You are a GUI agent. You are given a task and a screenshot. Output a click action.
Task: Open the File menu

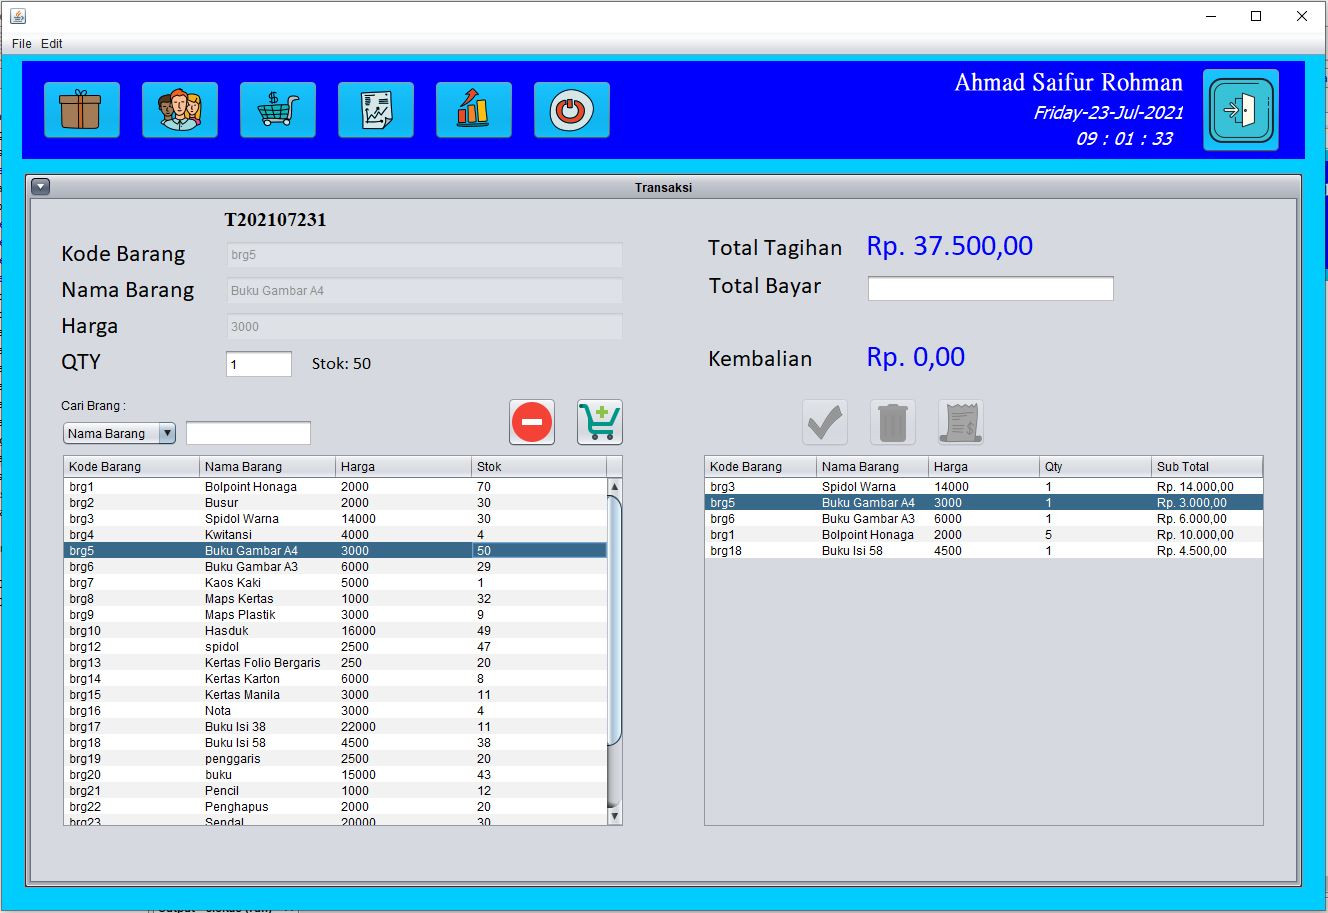21,44
